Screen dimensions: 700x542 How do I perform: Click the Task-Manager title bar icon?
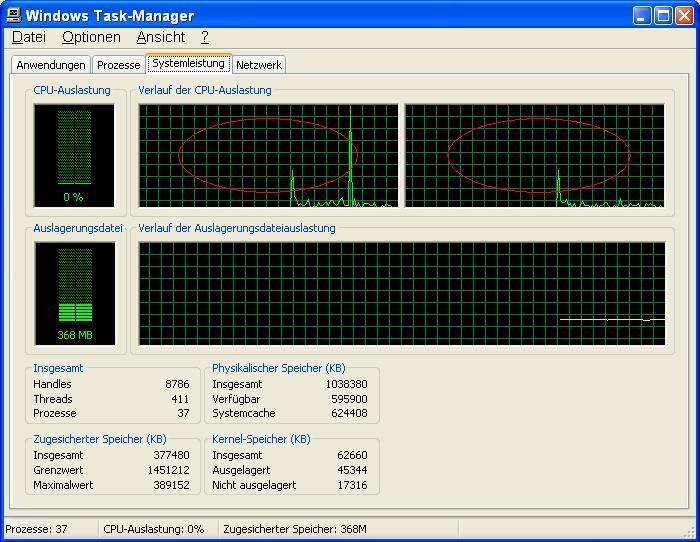click(x=14, y=15)
